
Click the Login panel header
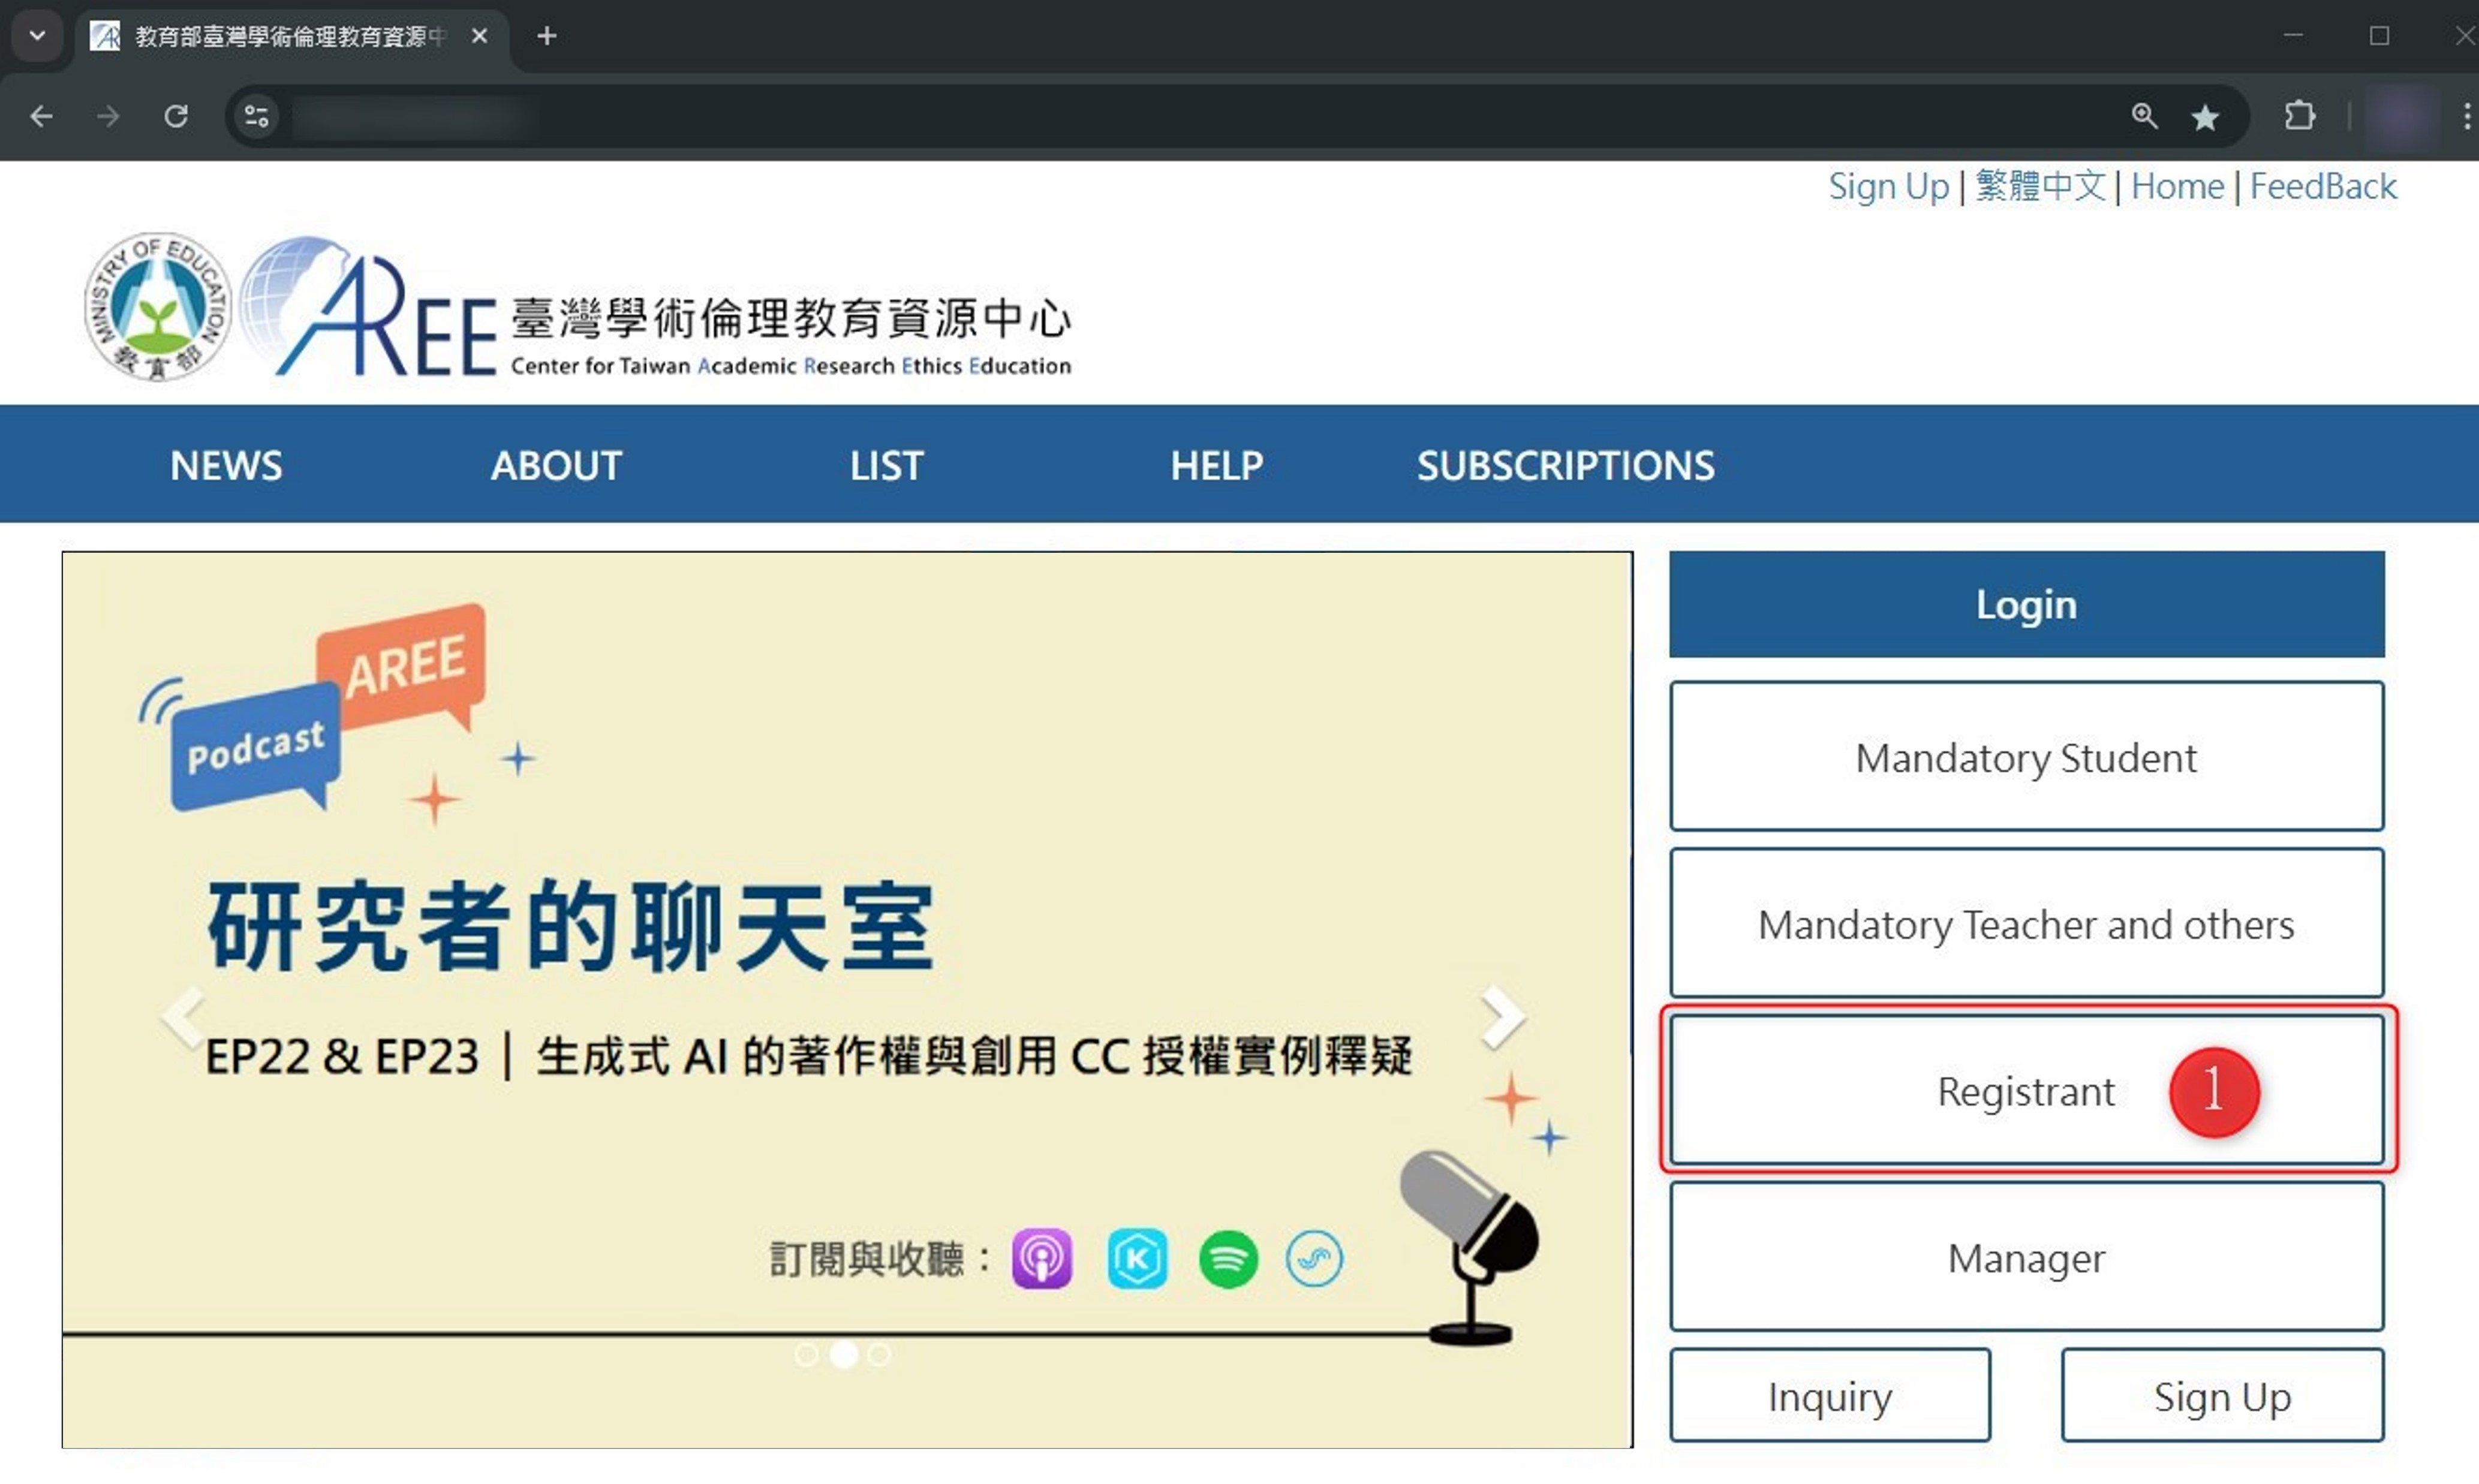(x=2026, y=604)
